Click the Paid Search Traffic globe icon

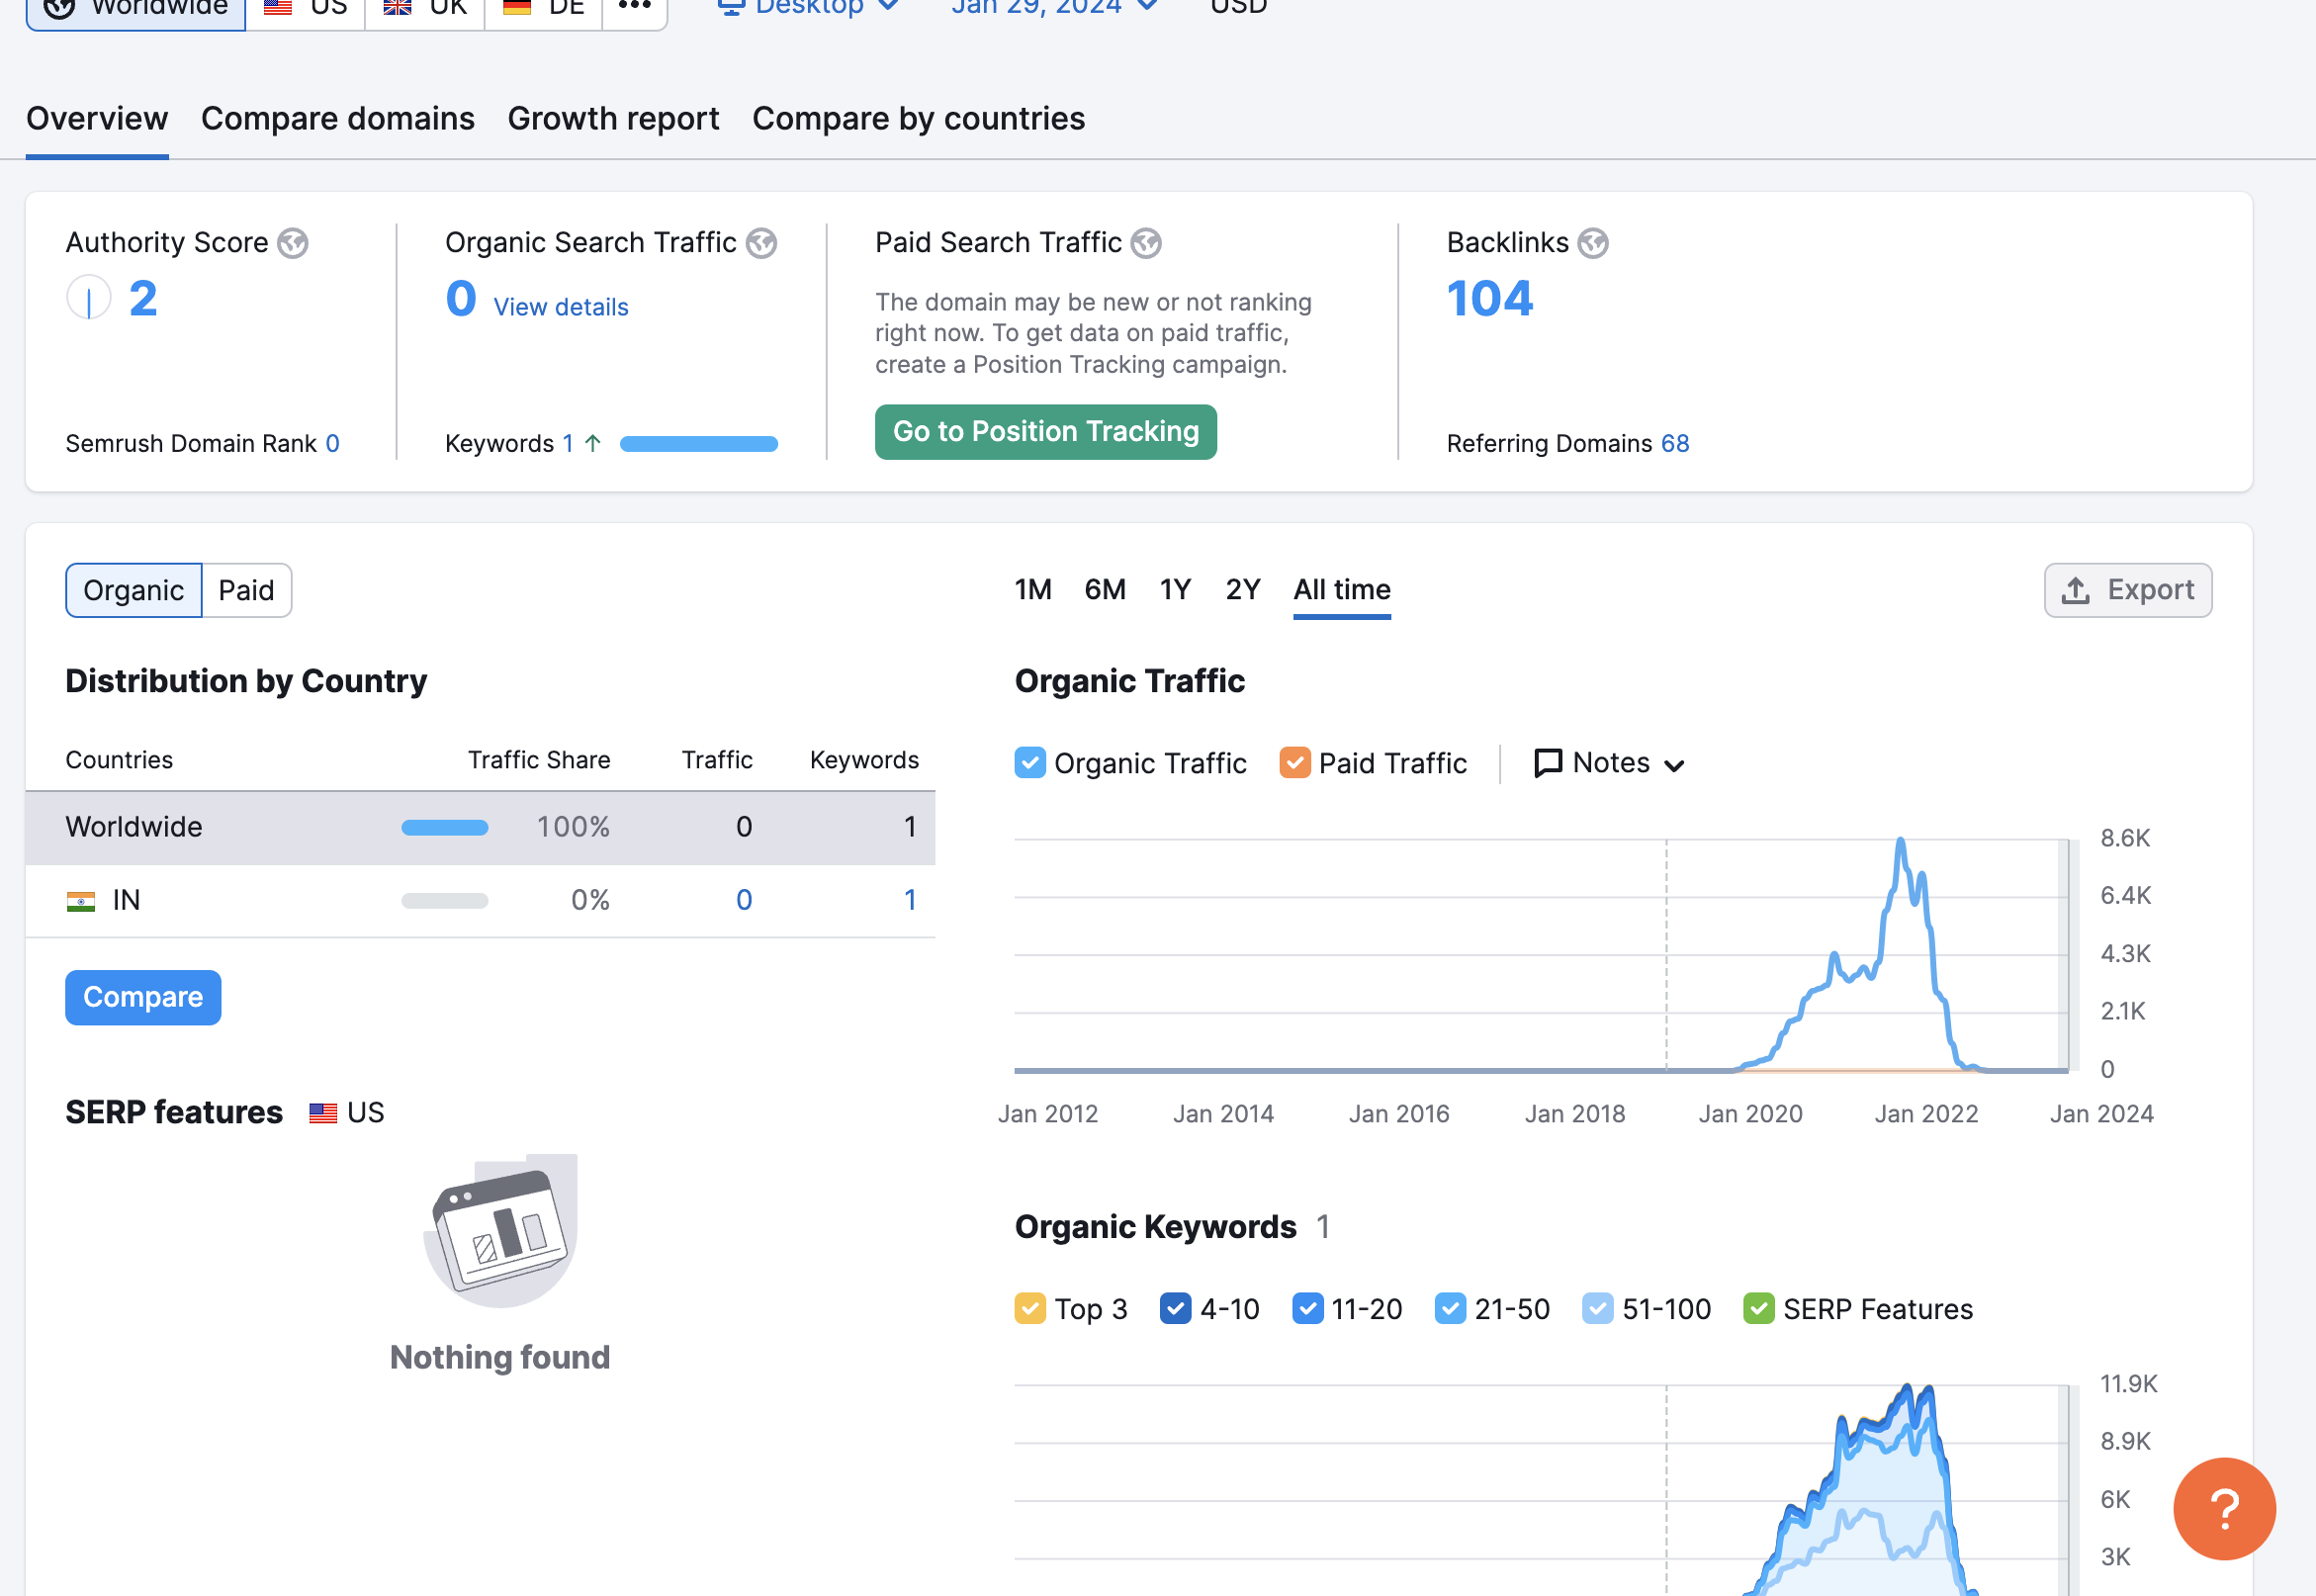pyautogui.click(x=1146, y=243)
